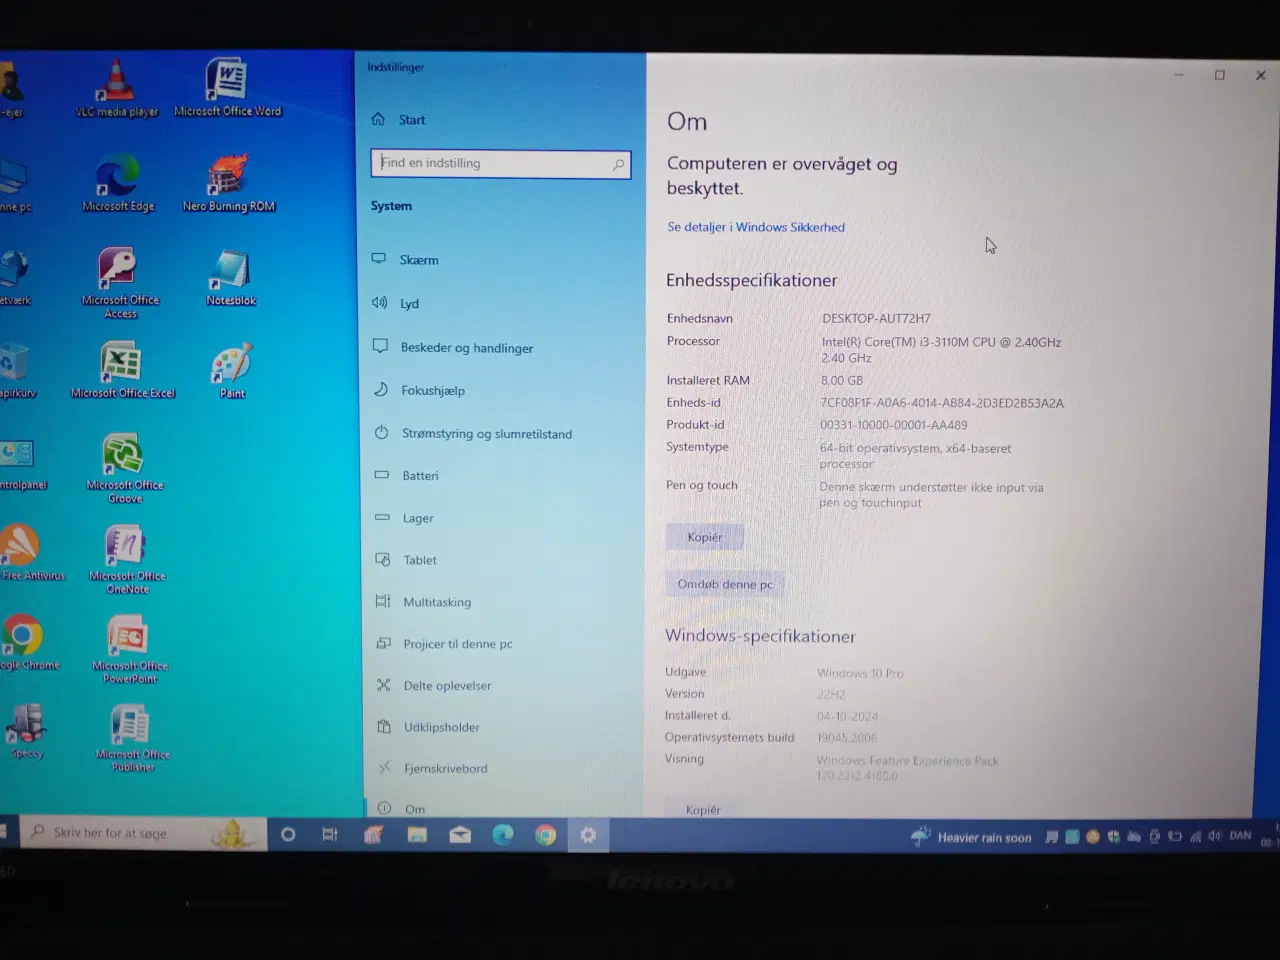Image resolution: width=1280 pixels, height=960 pixels.
Task: Open Speccy desktop shortcut
Action: coord(26,731)
